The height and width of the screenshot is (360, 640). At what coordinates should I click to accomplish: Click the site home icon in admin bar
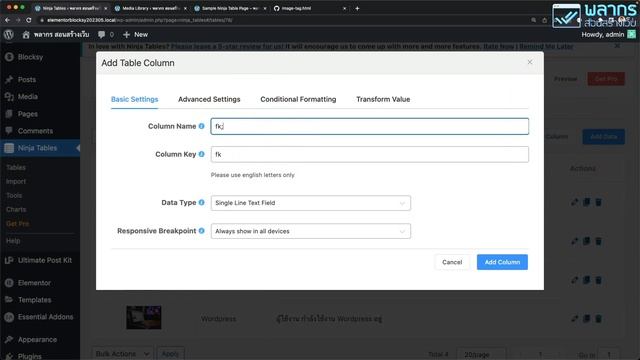click(x=26, y=35)
